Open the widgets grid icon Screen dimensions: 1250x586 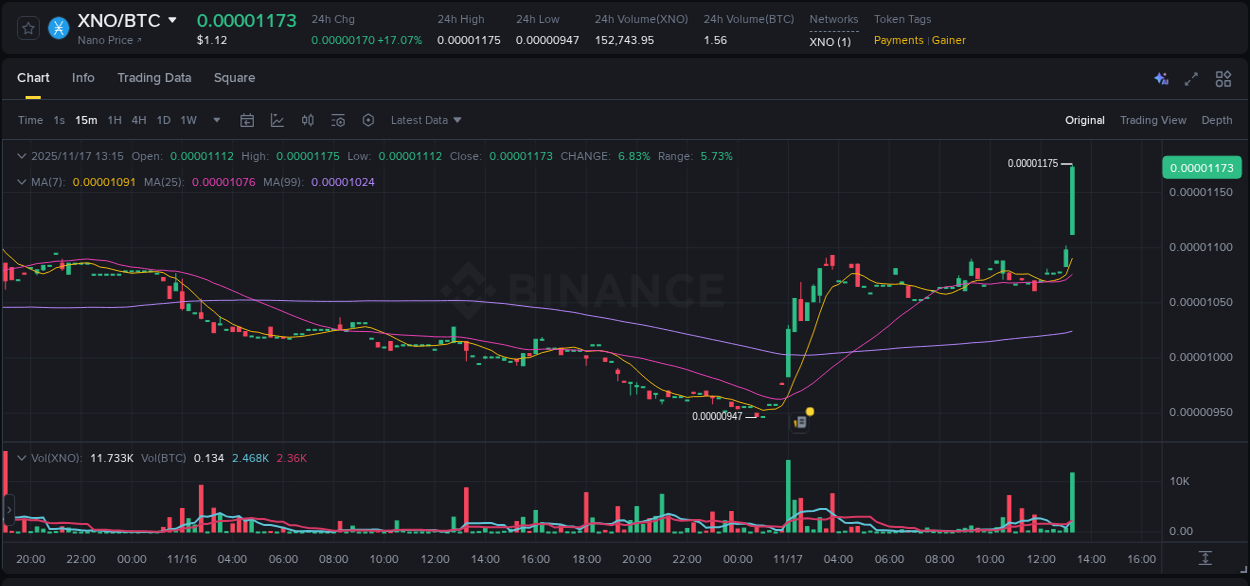point(1222,78)
